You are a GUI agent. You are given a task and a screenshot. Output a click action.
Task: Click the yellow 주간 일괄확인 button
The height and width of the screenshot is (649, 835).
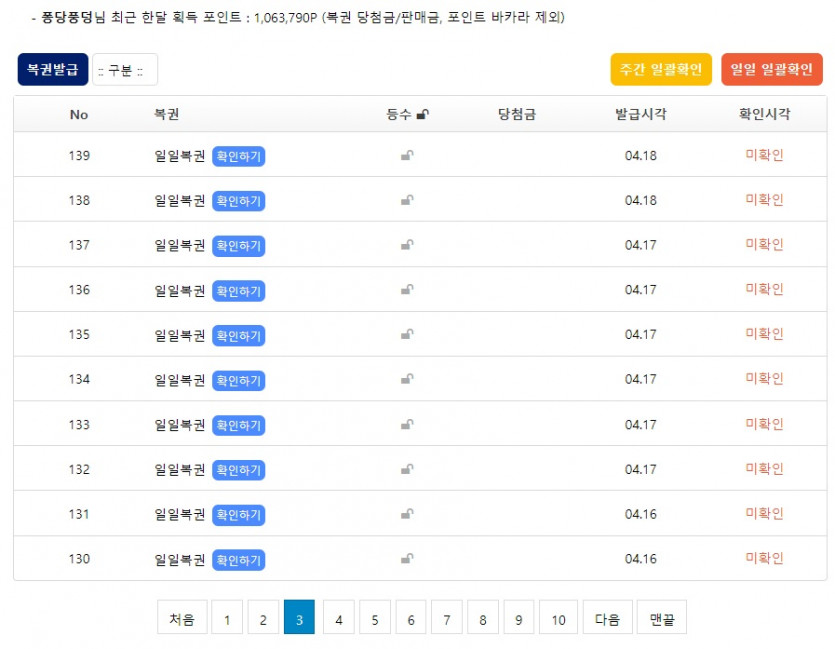pos(661,69)
